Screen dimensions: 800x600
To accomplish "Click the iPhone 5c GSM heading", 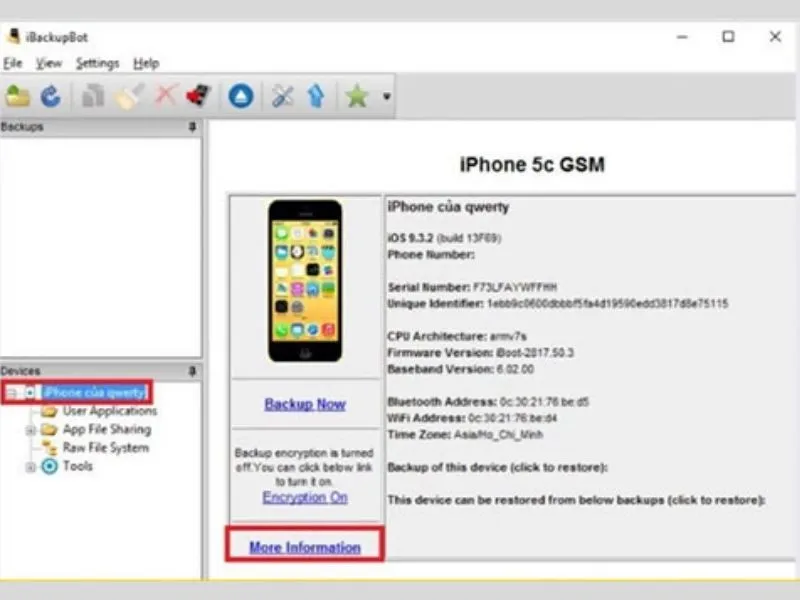I will click(532, 165).
